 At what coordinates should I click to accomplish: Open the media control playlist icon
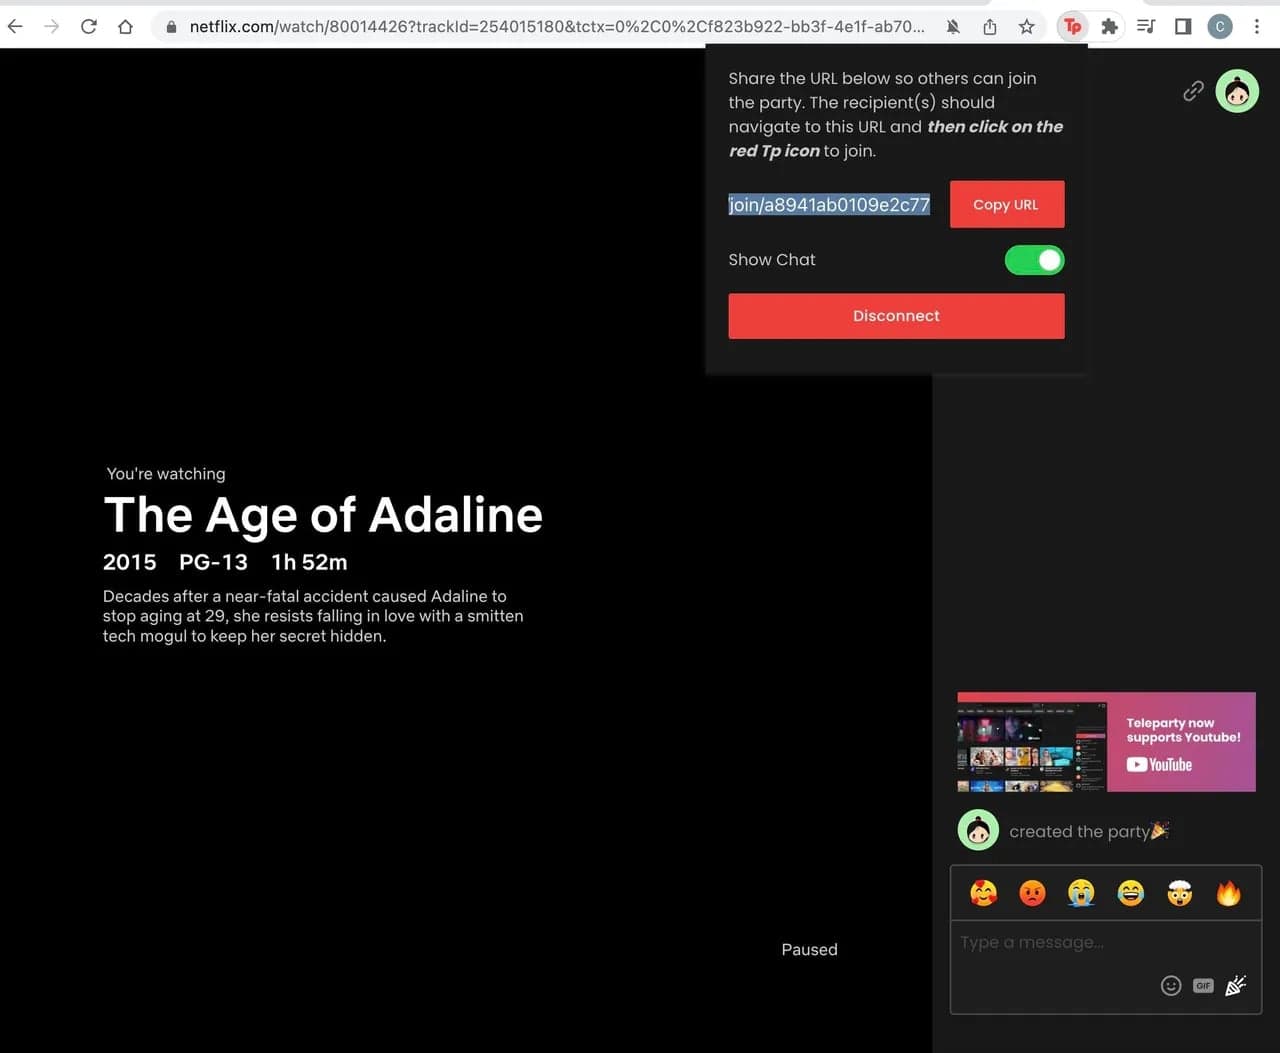(1146, 27)
